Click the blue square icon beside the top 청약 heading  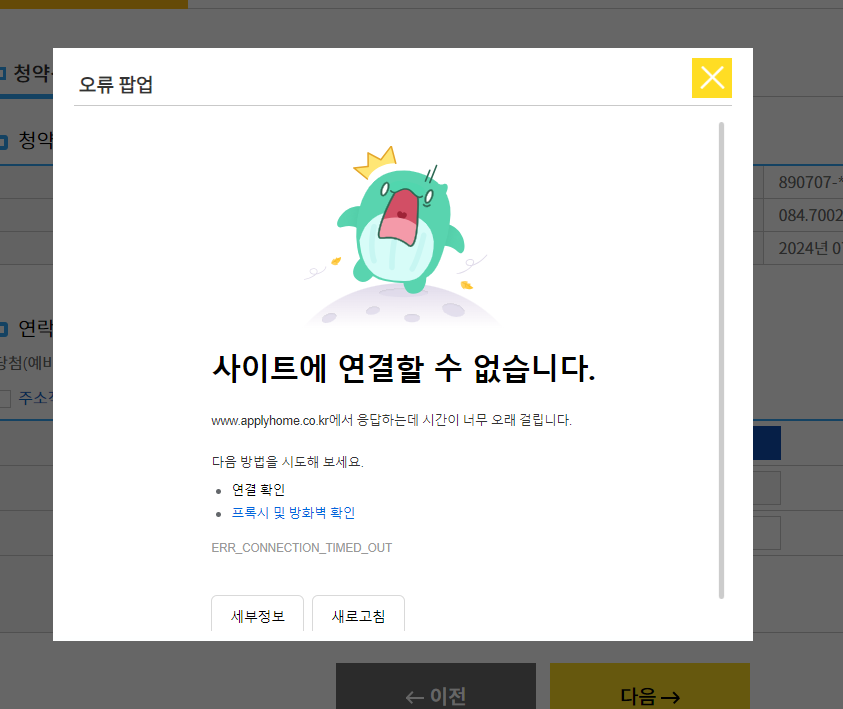coord(4,73)
